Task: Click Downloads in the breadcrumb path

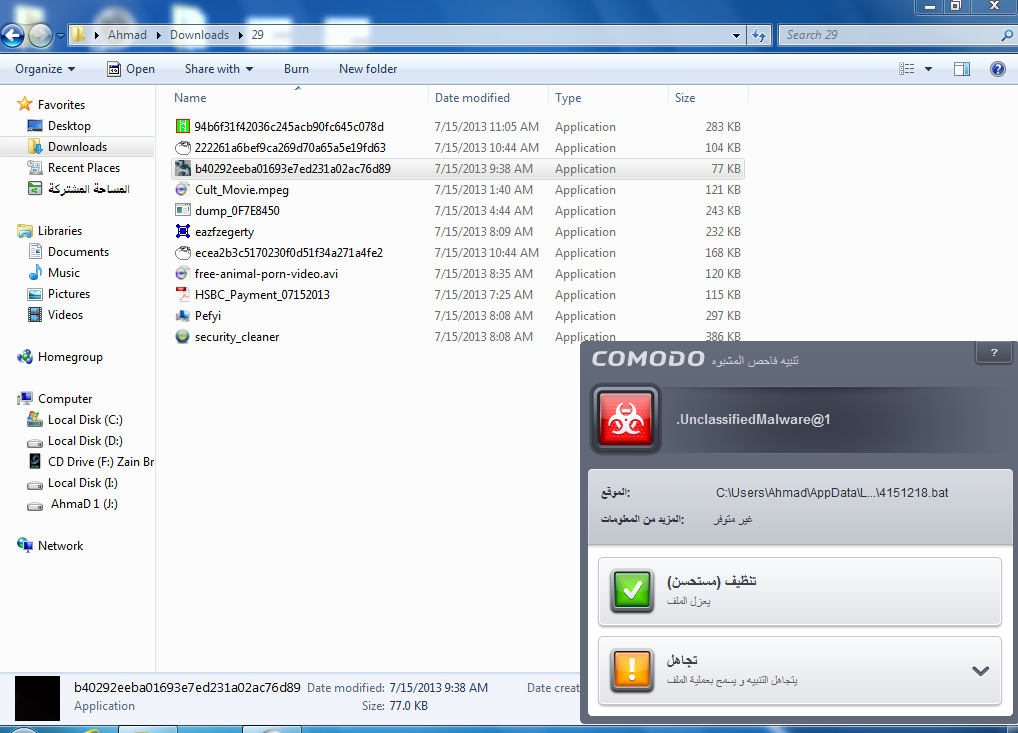Action: (199, 35)
